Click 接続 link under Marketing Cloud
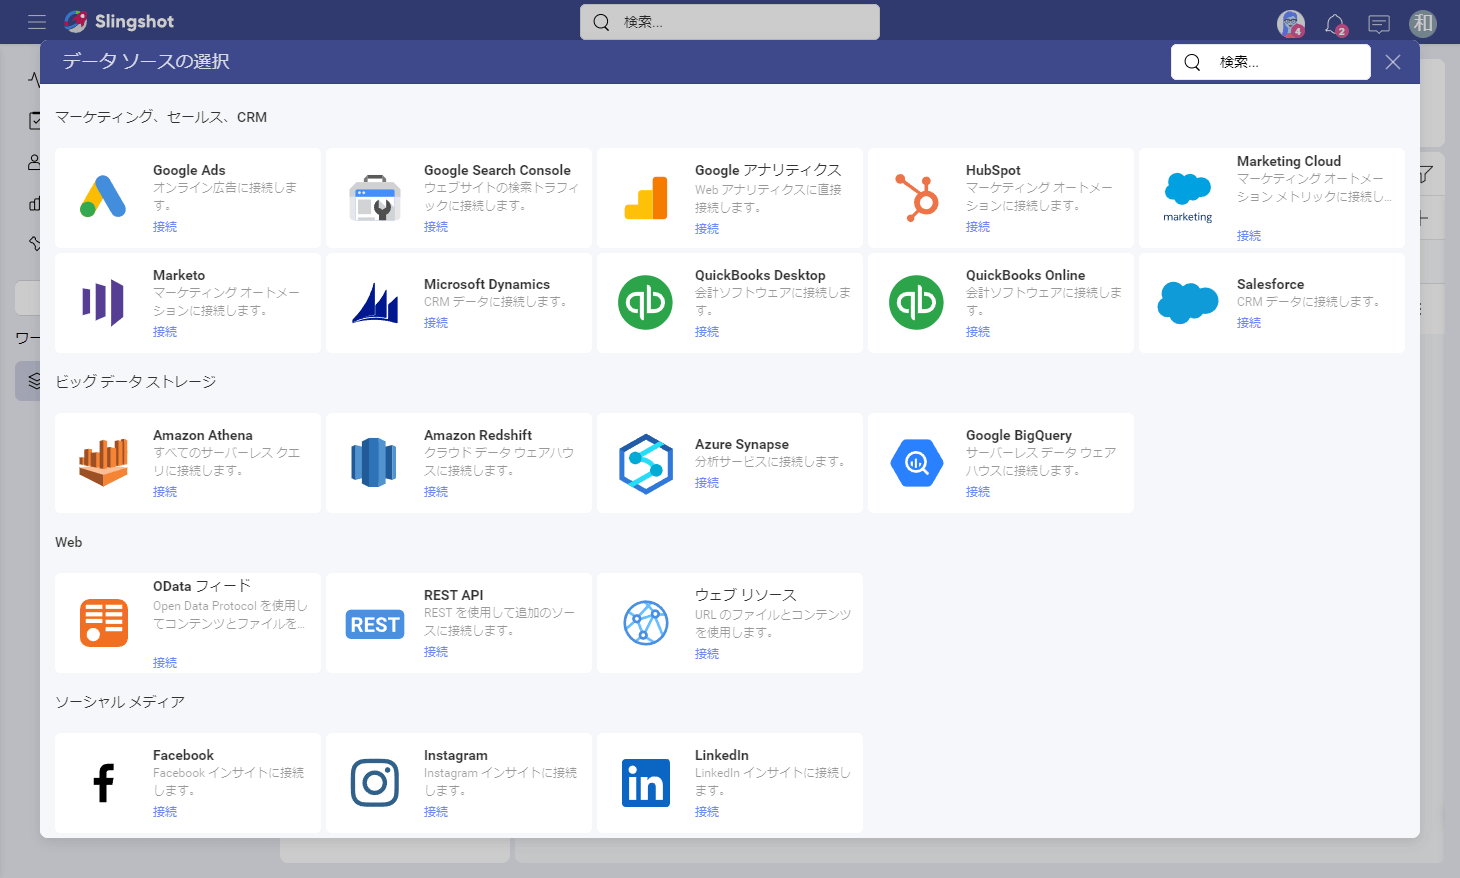The width and height of the screenshot is (1460, 878). (1249, 236)
